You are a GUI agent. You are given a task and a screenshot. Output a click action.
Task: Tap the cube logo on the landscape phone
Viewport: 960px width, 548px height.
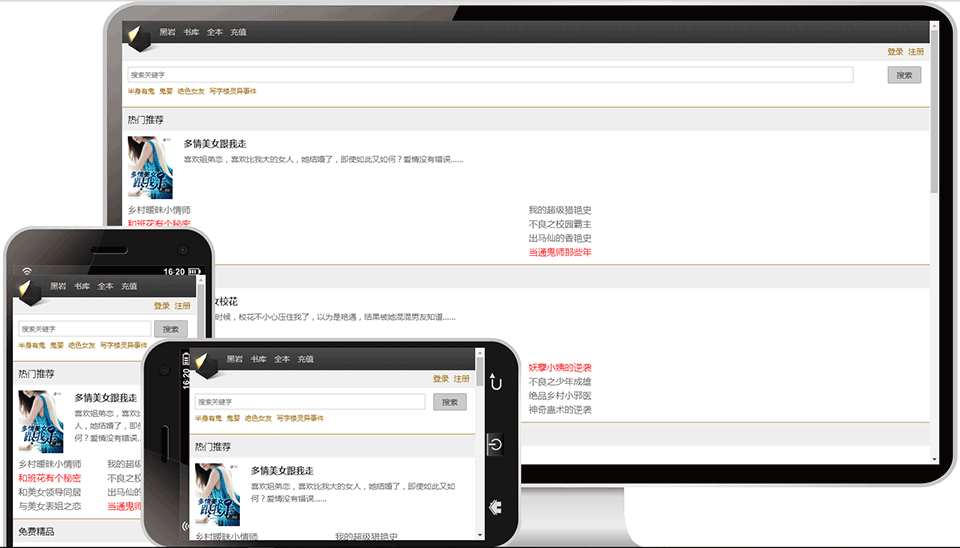[206, 364]
